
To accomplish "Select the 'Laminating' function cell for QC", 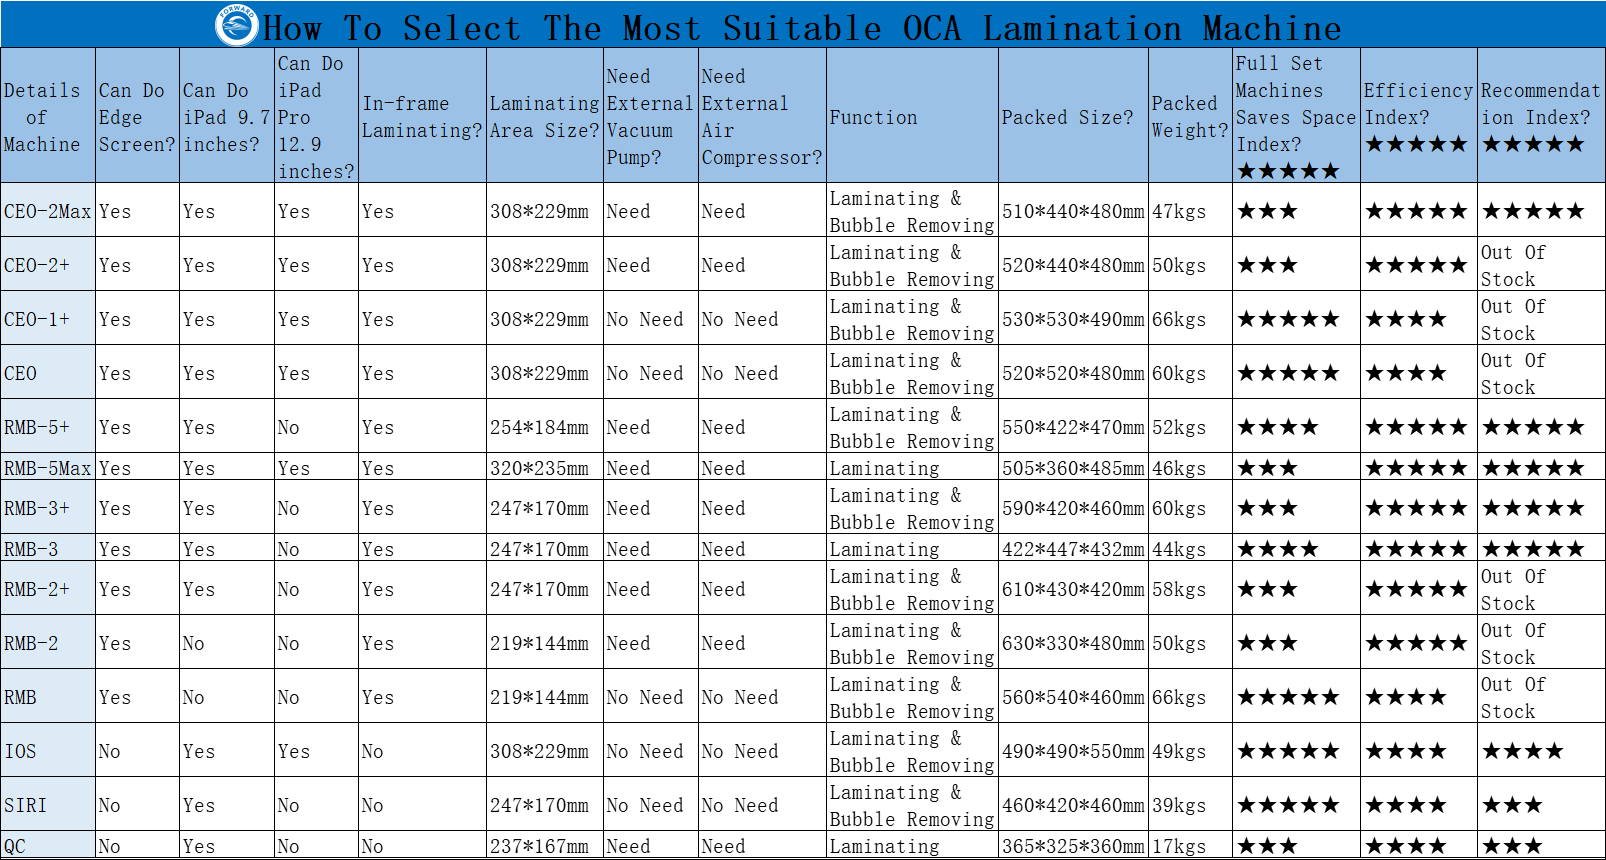I will [x=912, y=846].
